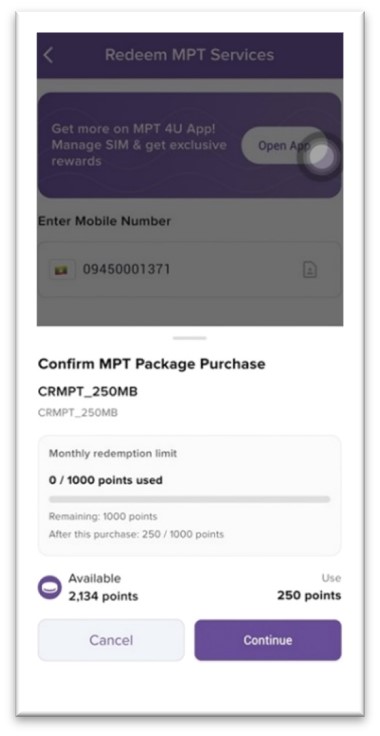Click the Redeem MPT Services title
Screen dimensions: 380x736
190,55
